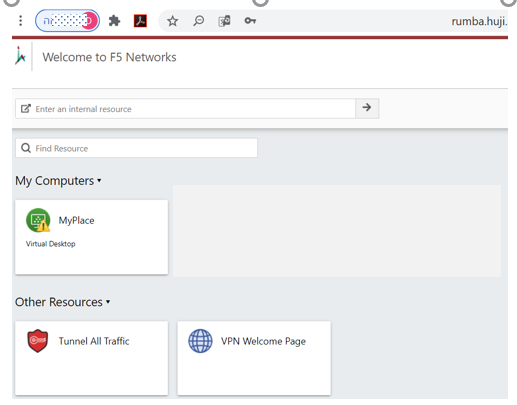Screen dimensions: 517x405
Task: Open saved passwords key icon
Action: (x=250, y=21)
